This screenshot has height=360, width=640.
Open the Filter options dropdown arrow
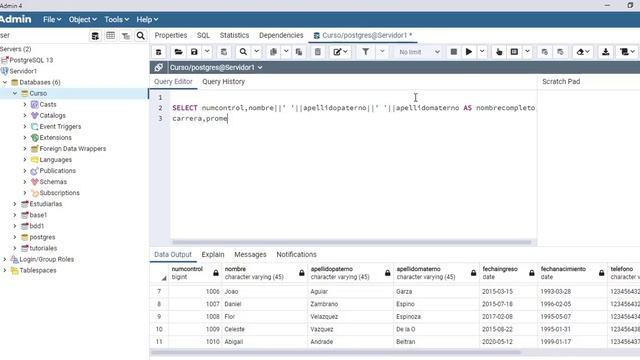coord(382,52)
